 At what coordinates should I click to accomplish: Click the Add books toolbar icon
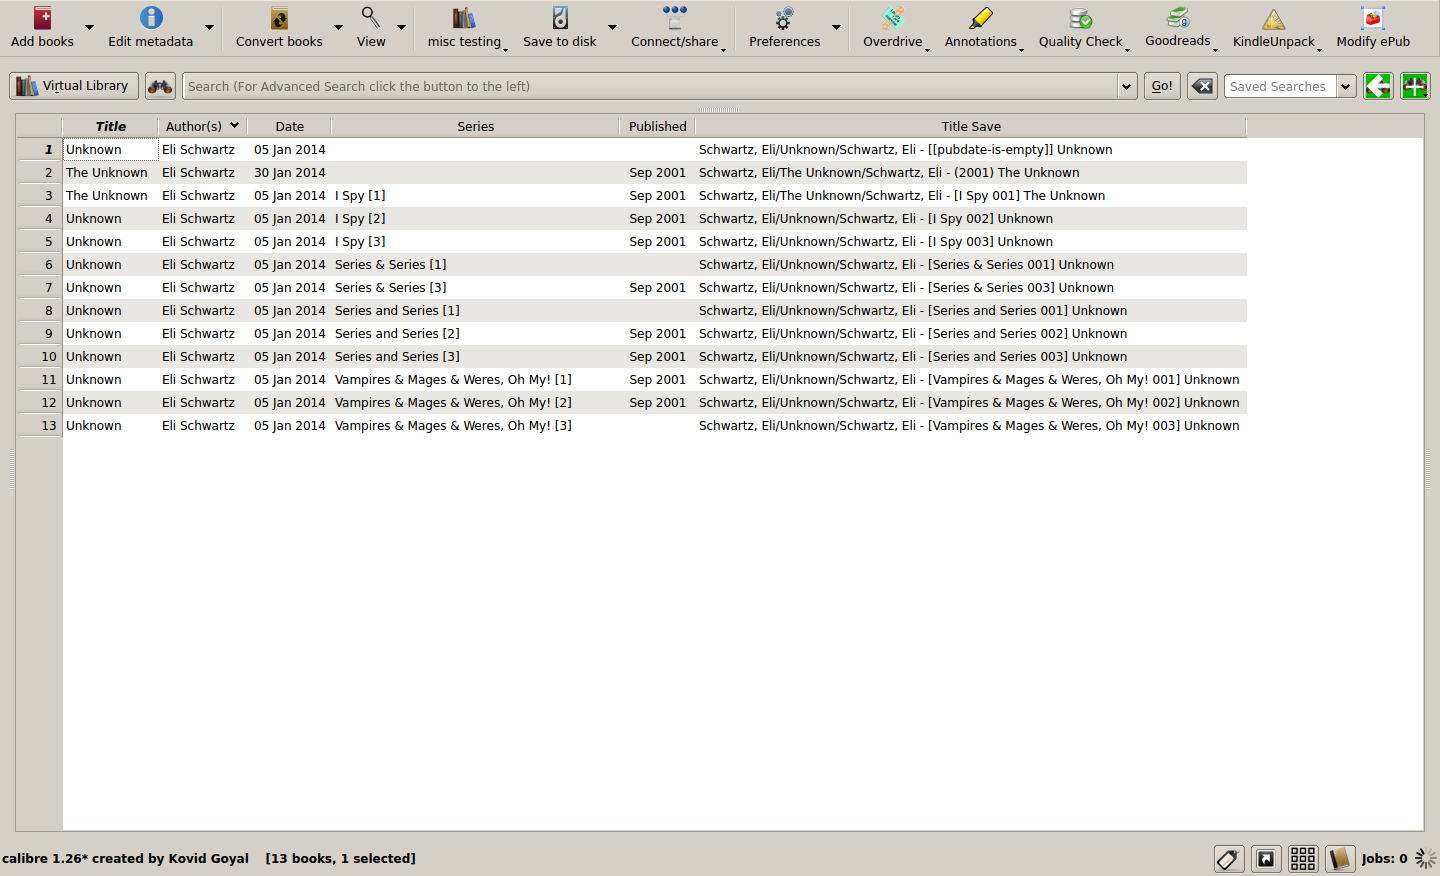click(43, 18)
